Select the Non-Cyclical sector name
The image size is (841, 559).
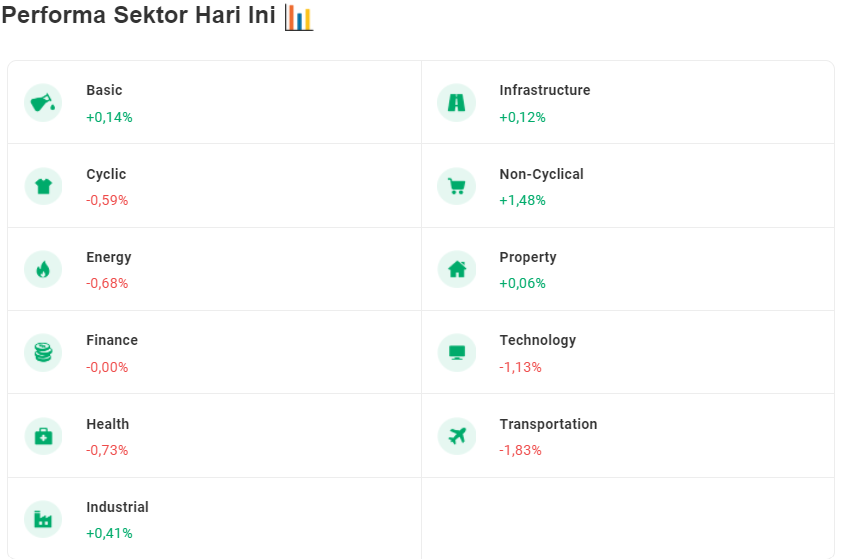pos(541,174)
